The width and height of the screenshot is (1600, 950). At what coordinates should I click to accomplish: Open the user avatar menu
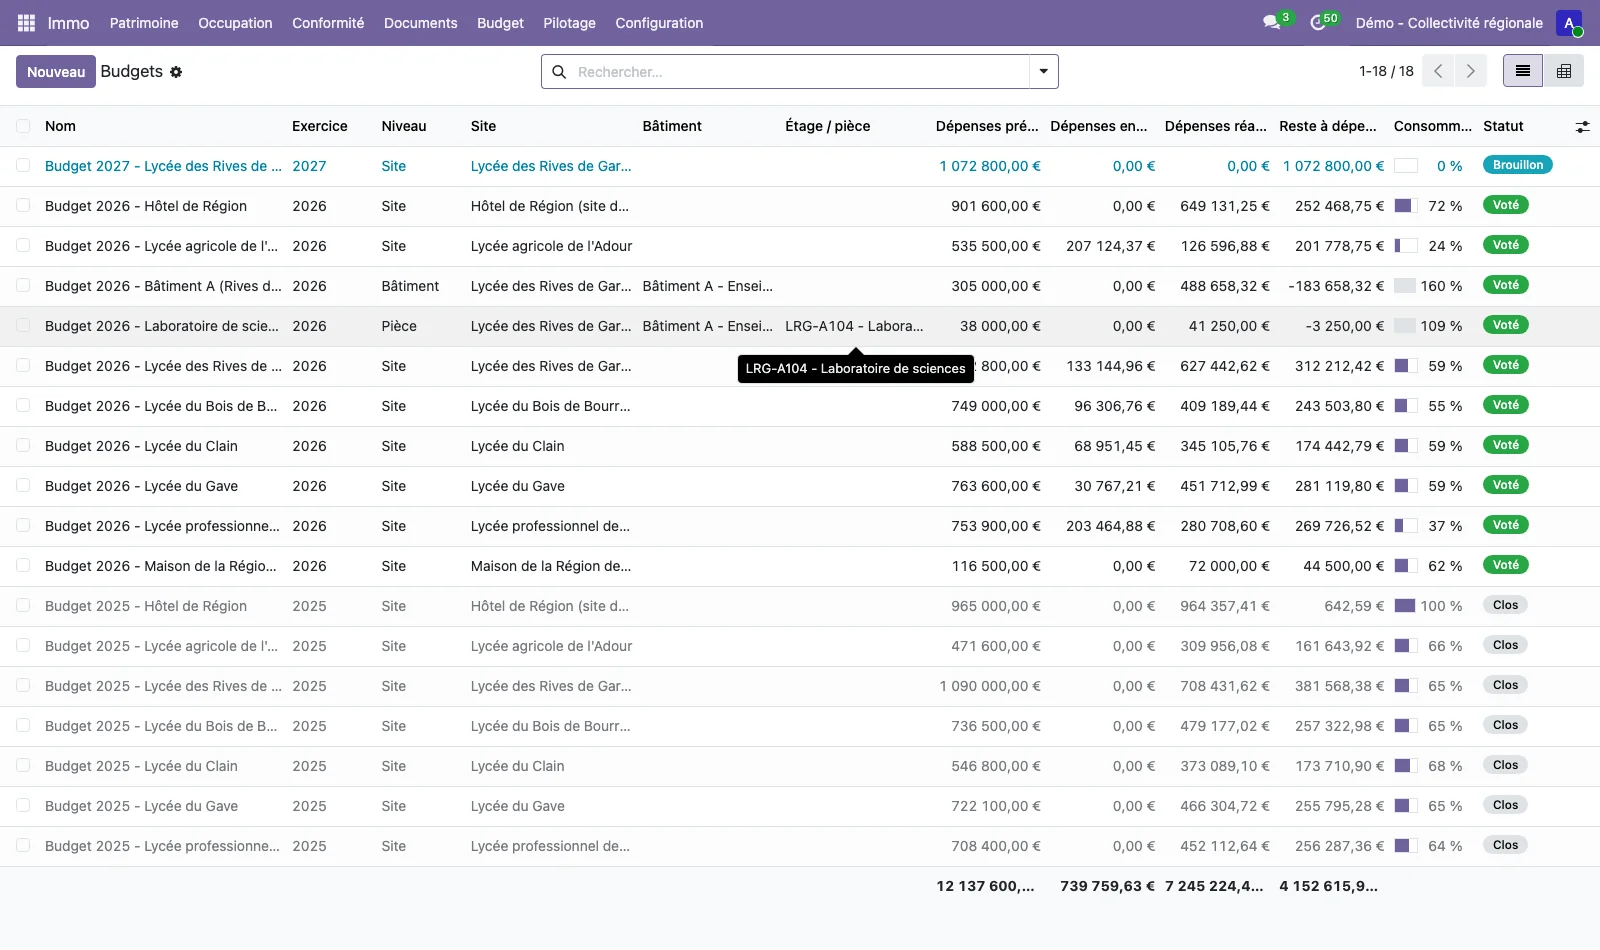(x=1569, y=23)
